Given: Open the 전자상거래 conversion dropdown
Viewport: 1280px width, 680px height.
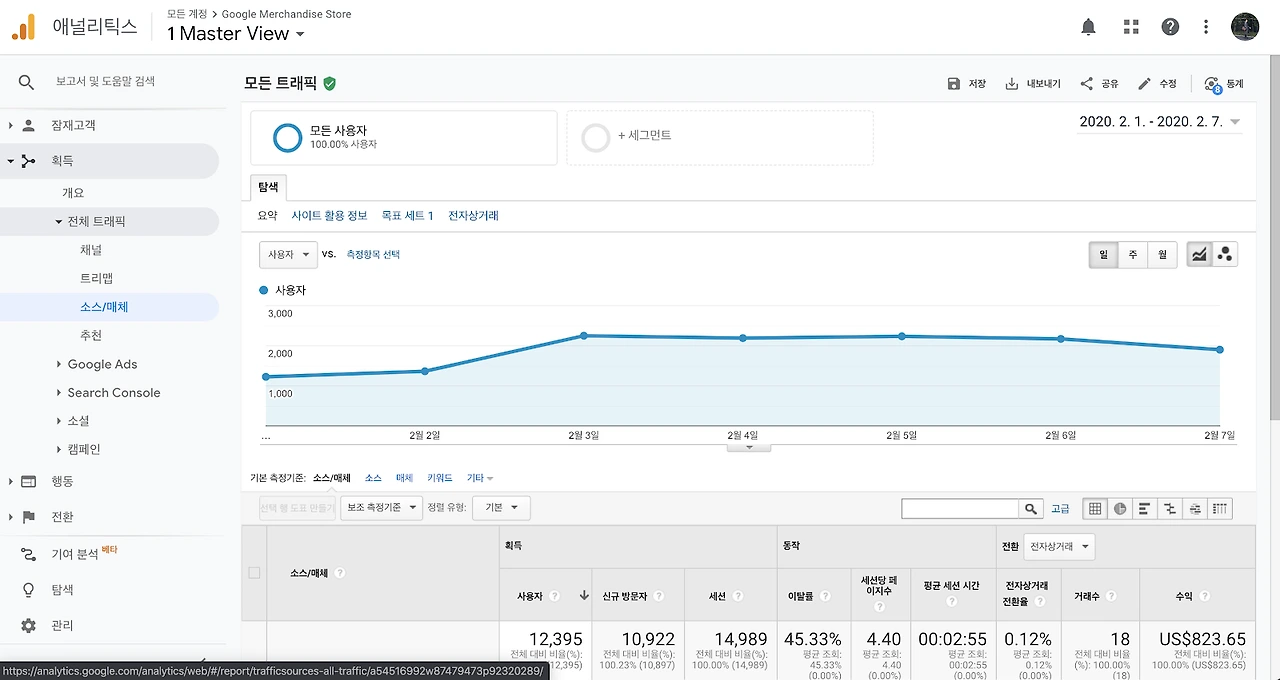Looking at the screenshot, I should [x=1059, y=547].
